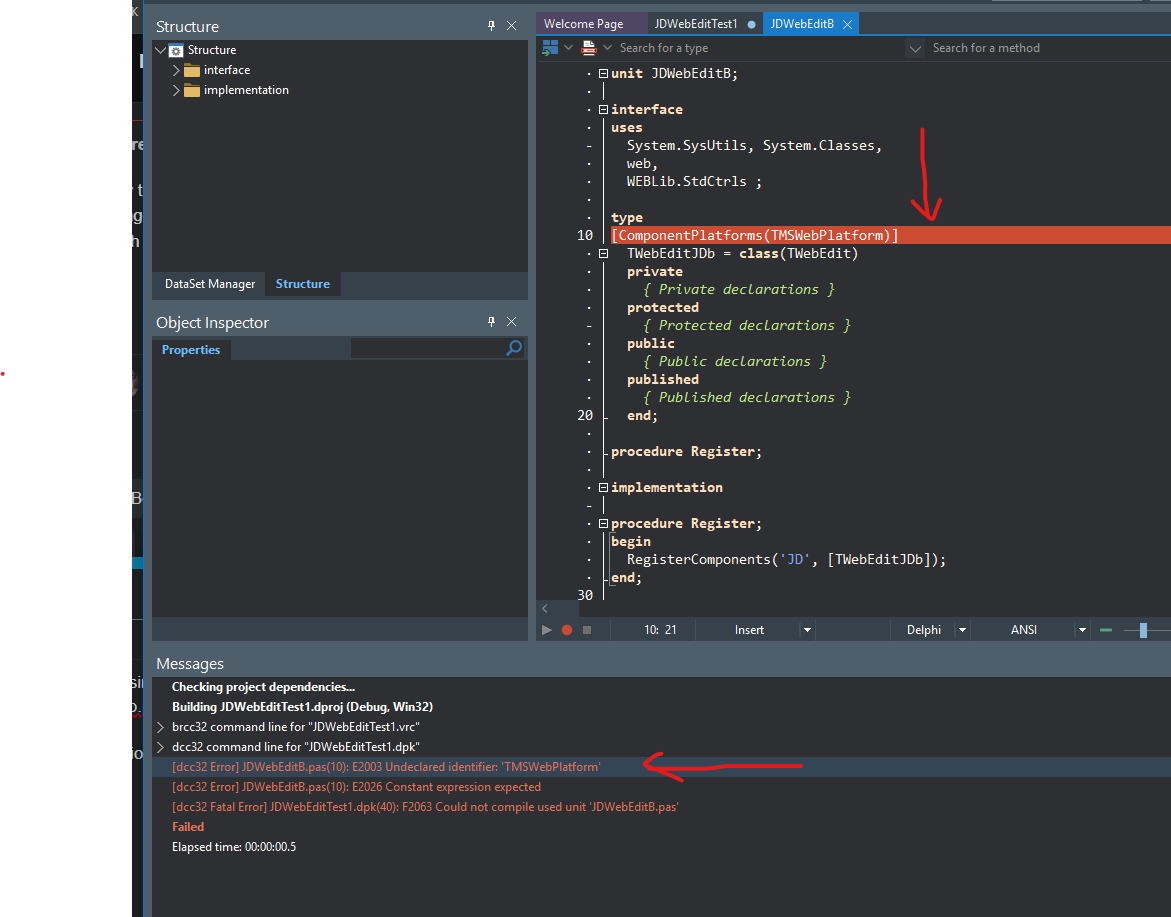The image size is (1171, 917).
Task: Click the macro stop square button
Action: tap(587, 630)
